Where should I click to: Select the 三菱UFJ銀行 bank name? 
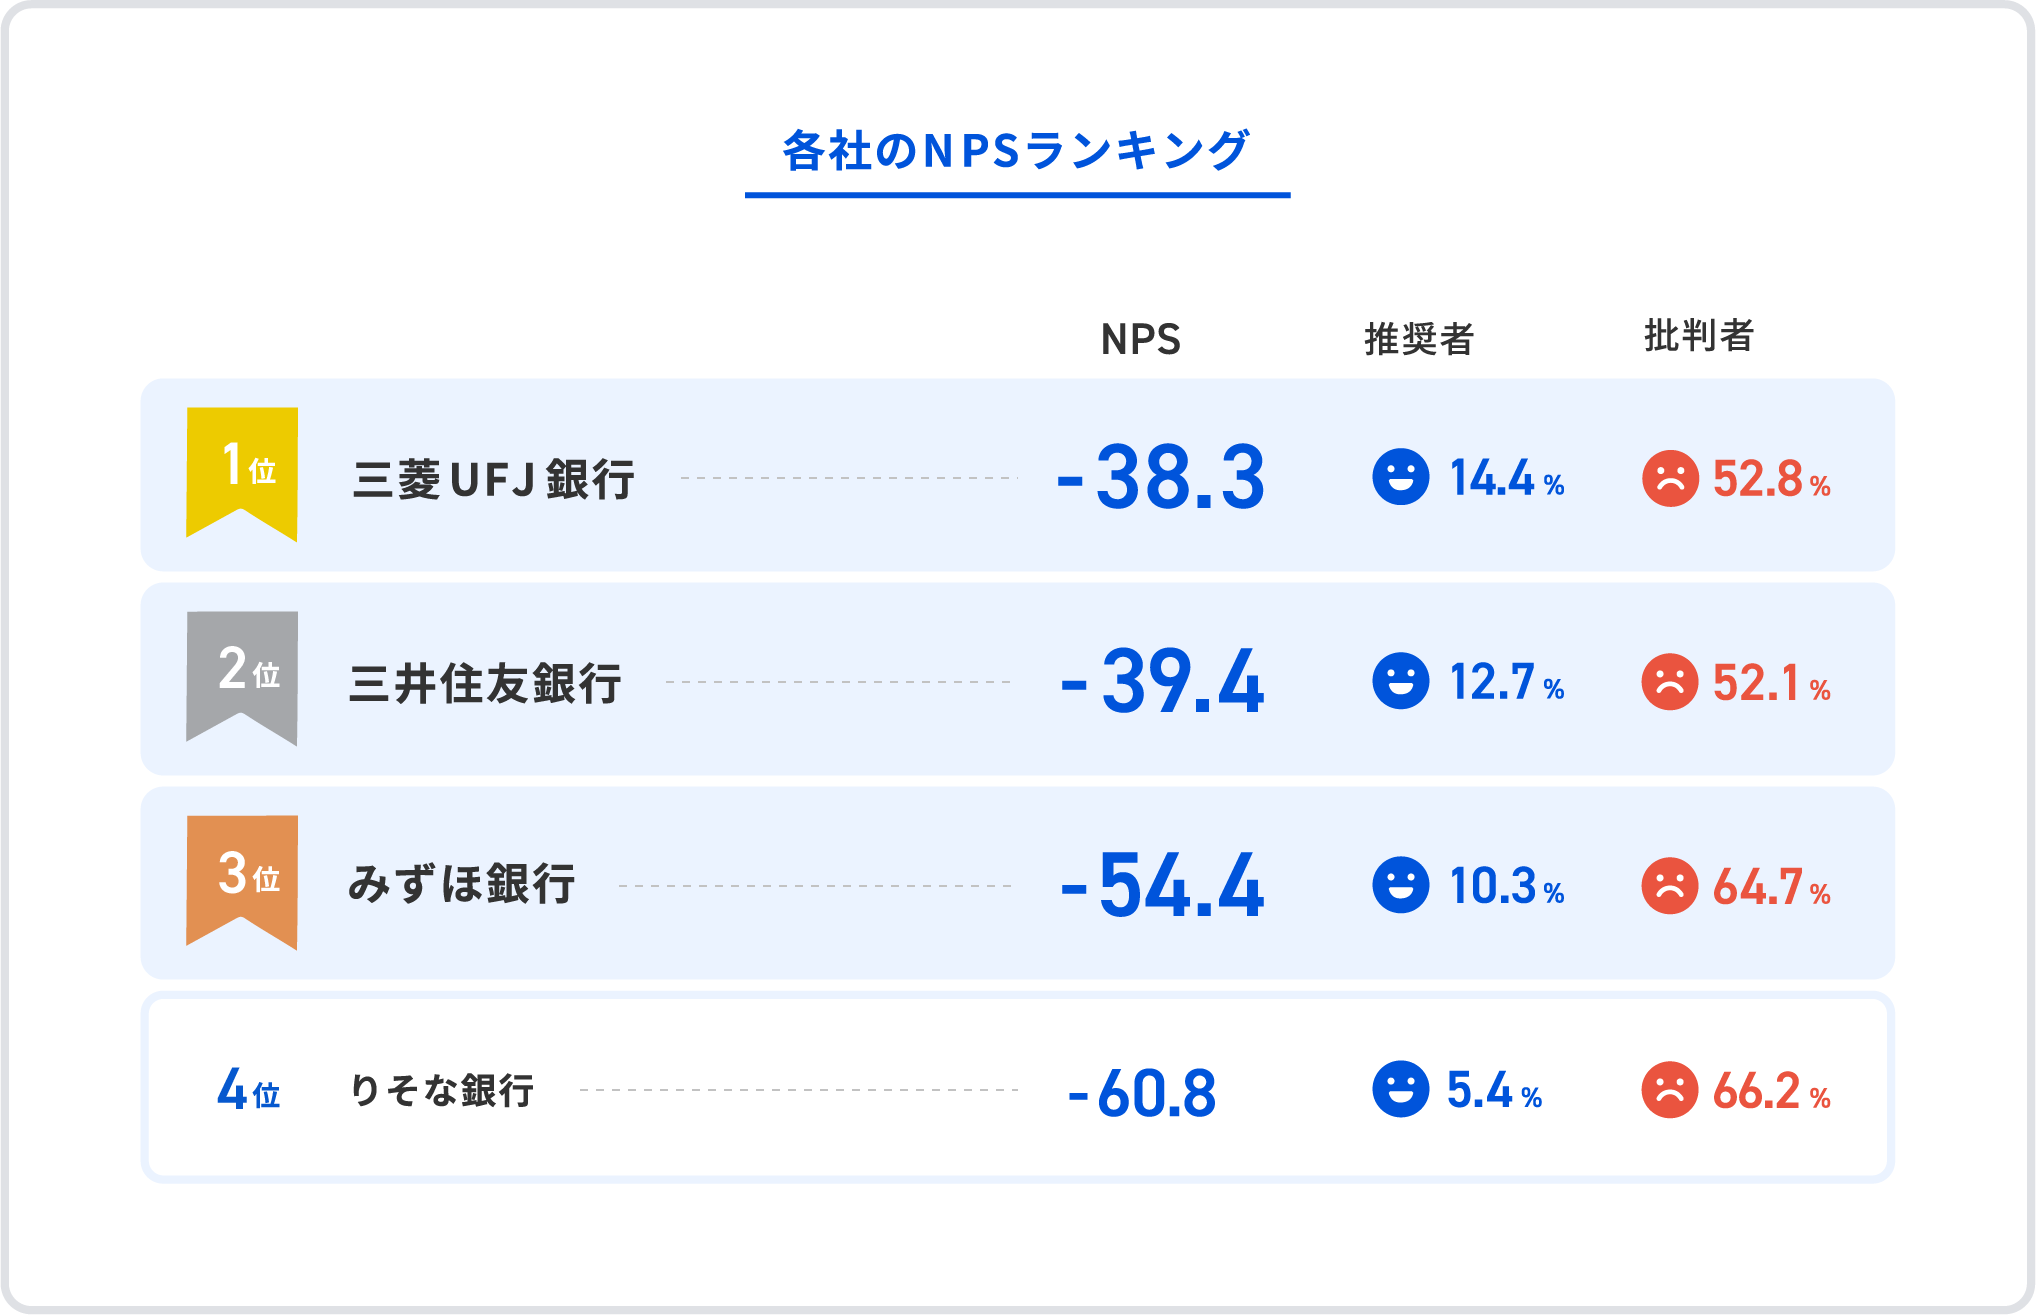494,479
